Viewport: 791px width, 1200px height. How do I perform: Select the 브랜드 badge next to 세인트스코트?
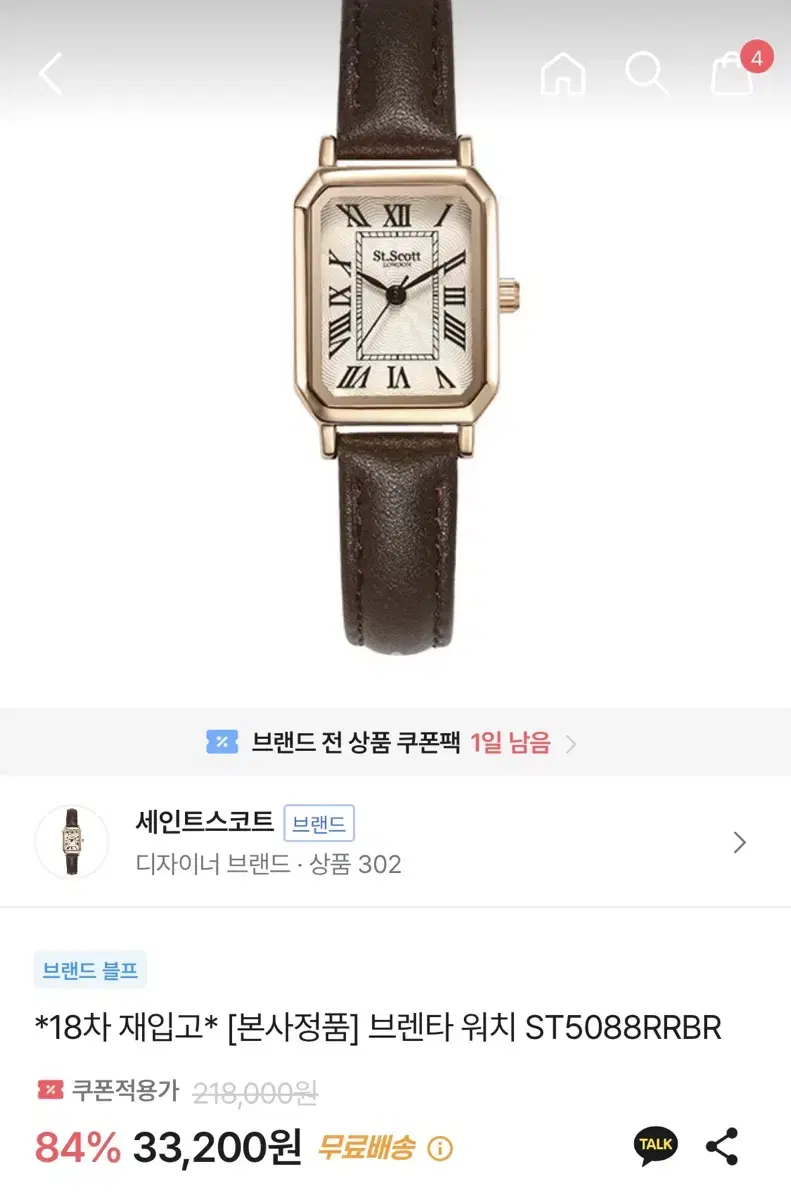click(x=319, y=824)
